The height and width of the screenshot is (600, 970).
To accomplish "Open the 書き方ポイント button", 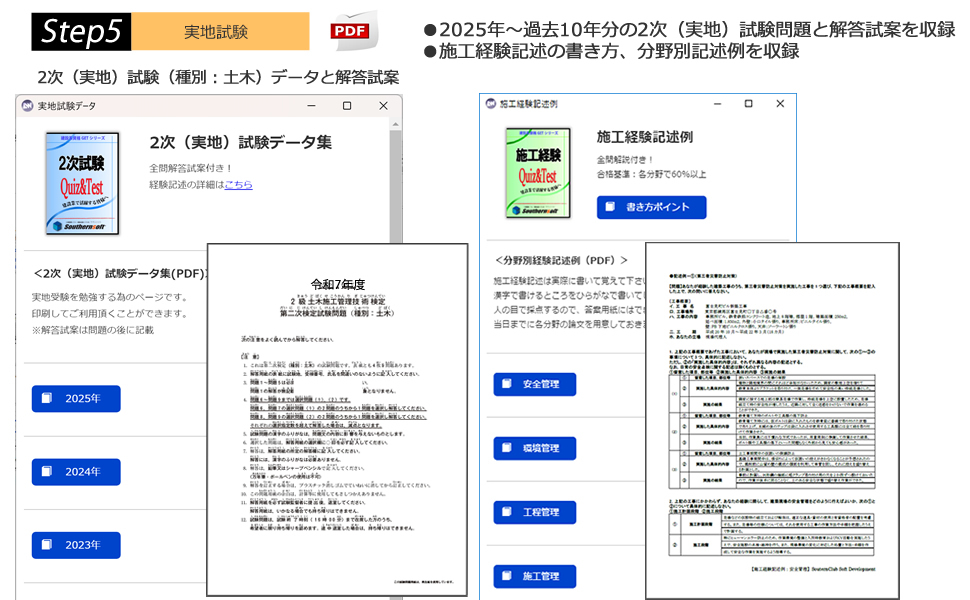I will 651,207.
